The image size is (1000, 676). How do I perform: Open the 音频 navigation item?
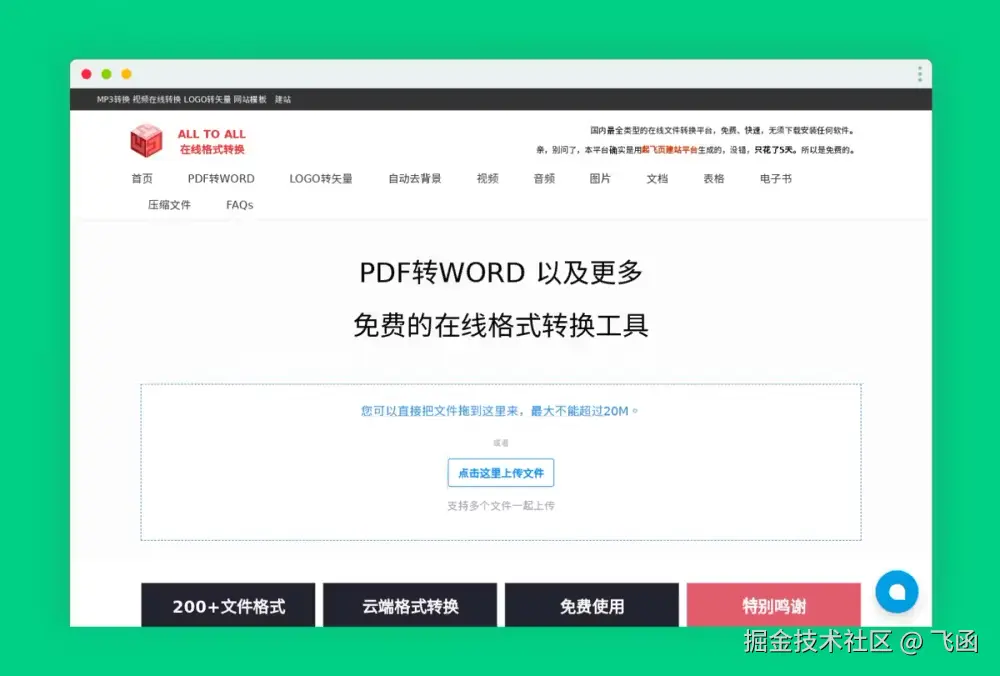[x=544, y=179]
